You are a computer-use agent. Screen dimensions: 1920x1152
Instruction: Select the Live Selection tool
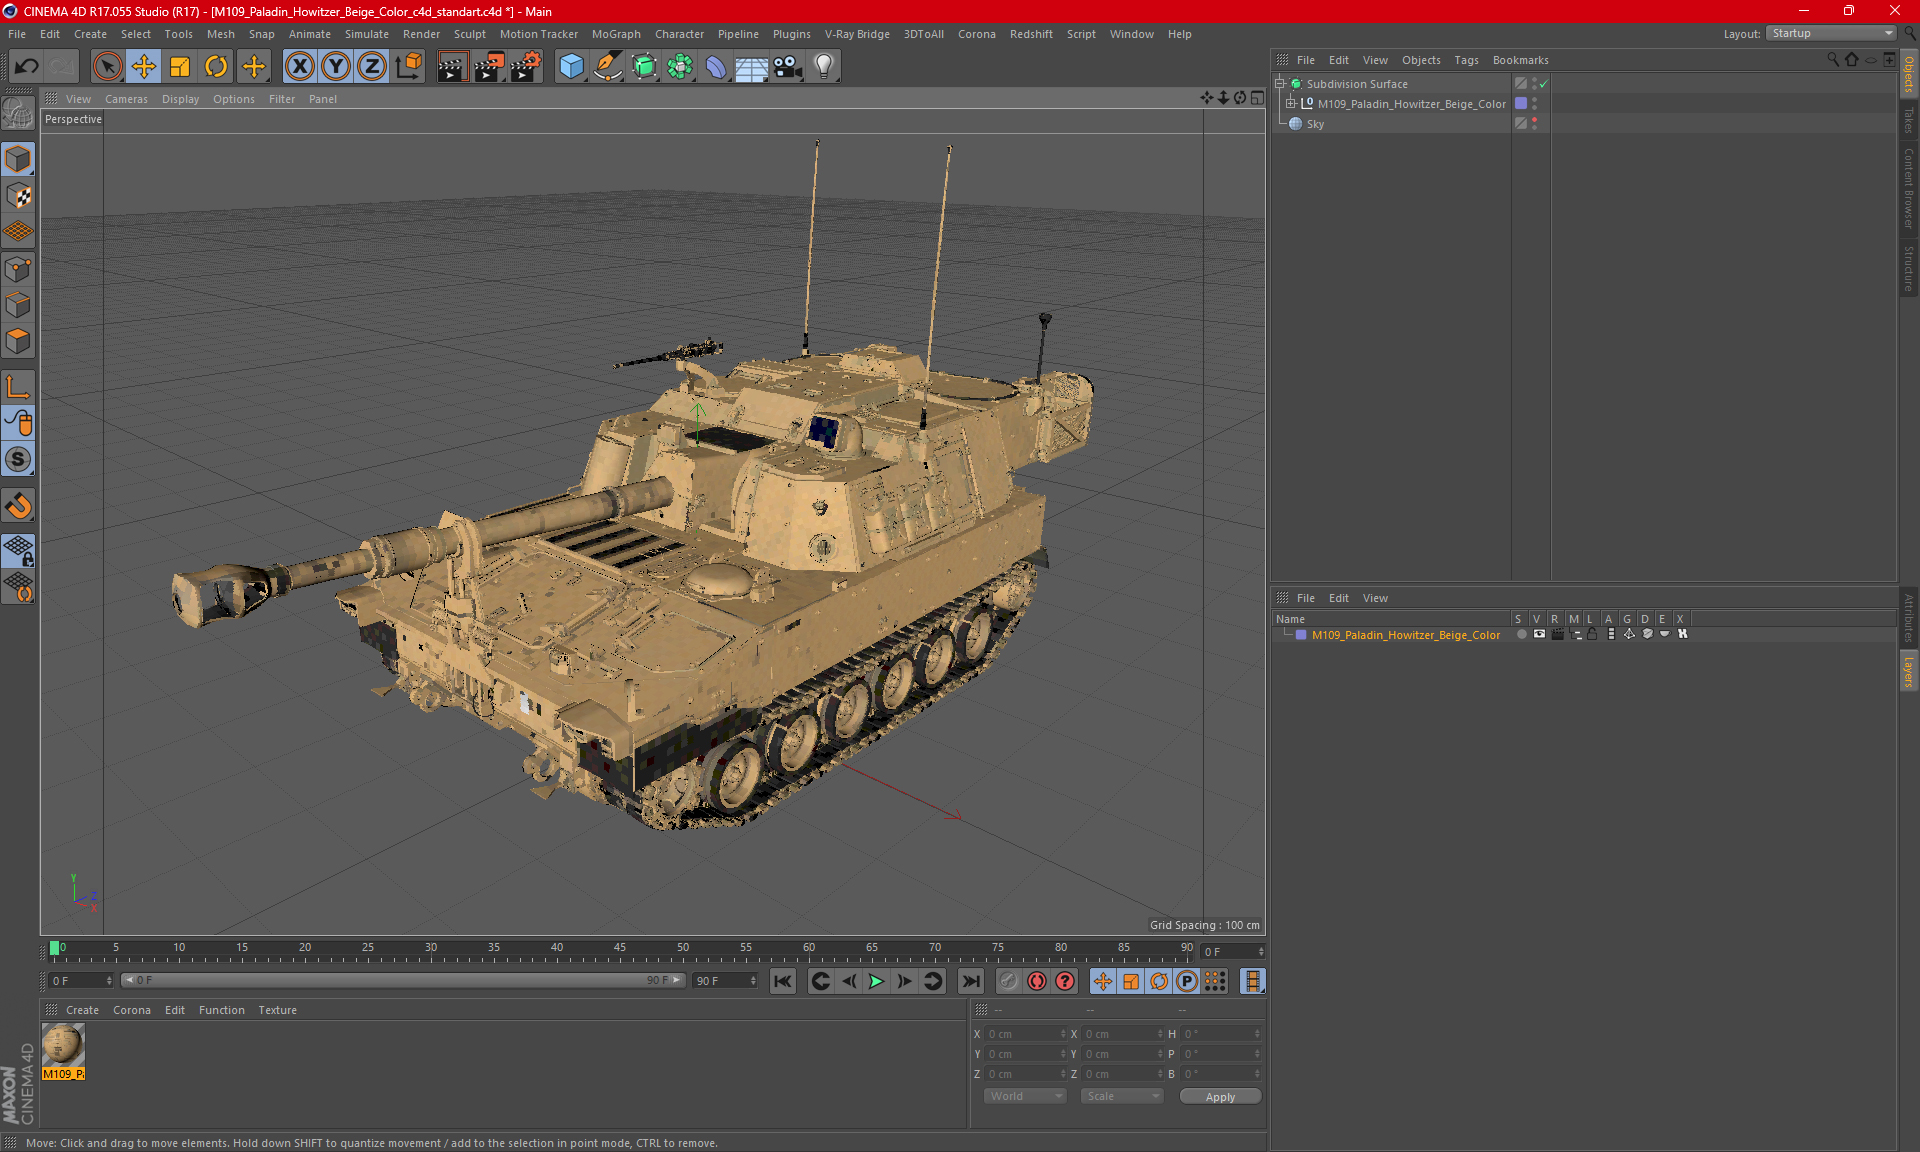click(107, 67)
